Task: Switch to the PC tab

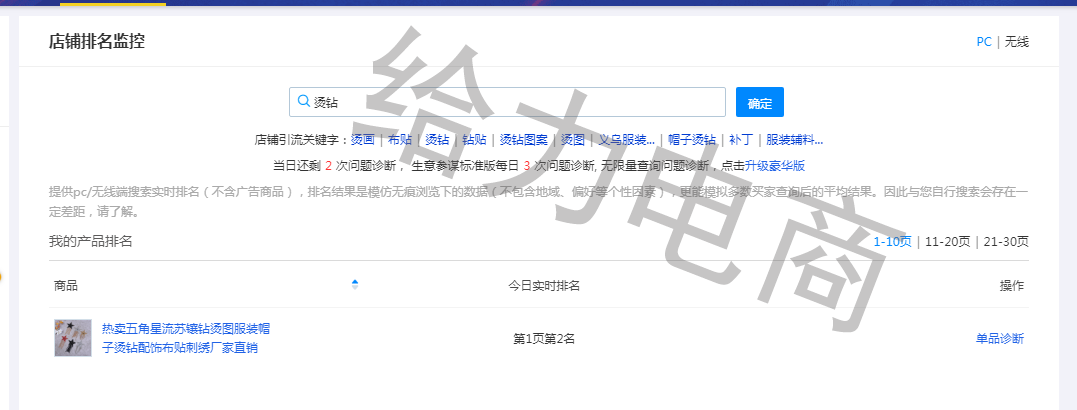Action: tap(984, 42)
